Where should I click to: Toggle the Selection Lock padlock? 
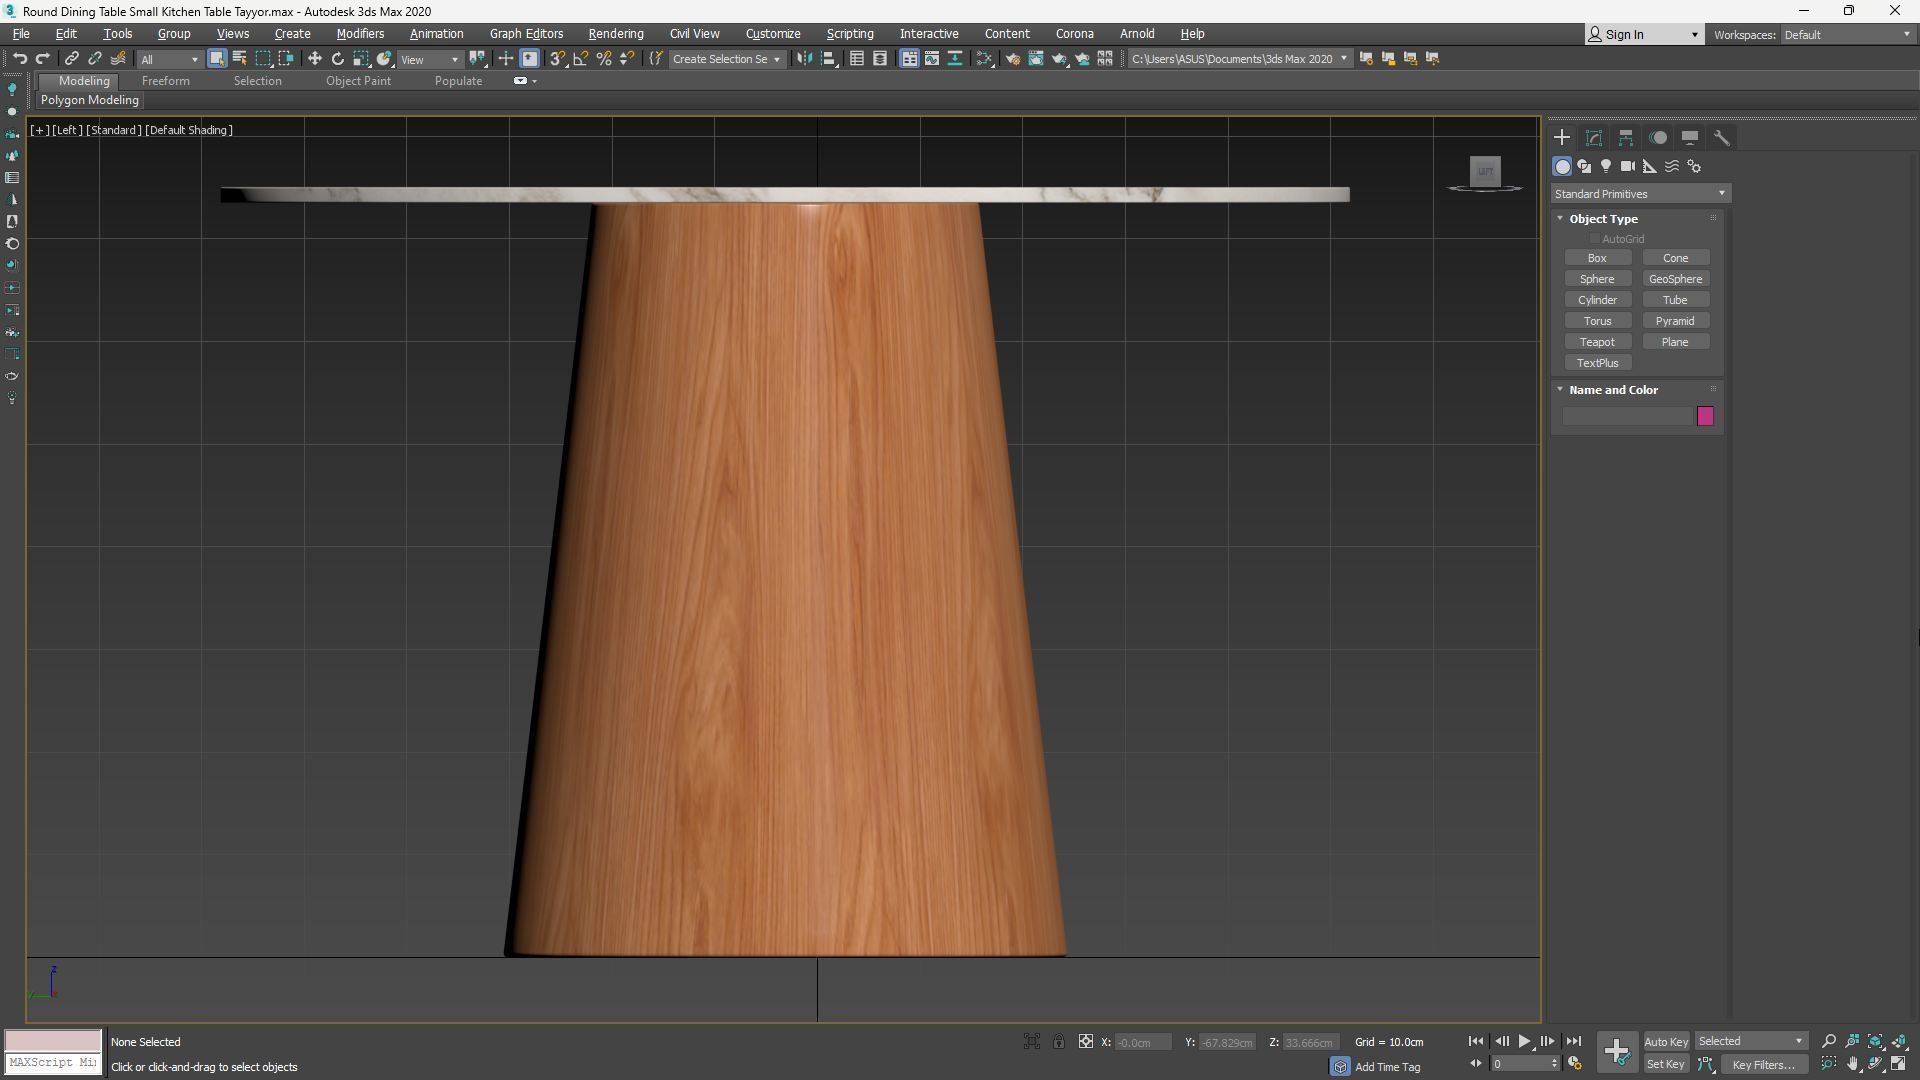coord(1059,1042)
